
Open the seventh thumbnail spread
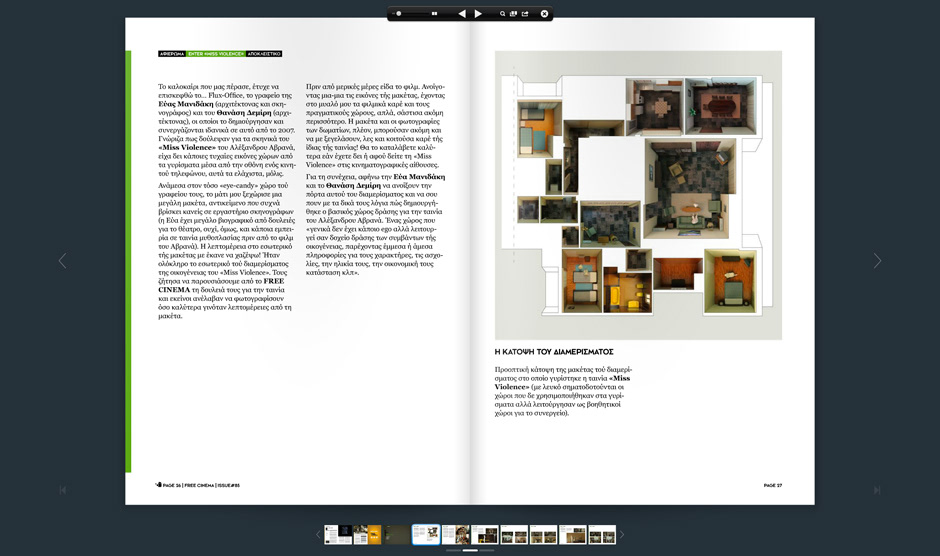(x=514, y=534)
